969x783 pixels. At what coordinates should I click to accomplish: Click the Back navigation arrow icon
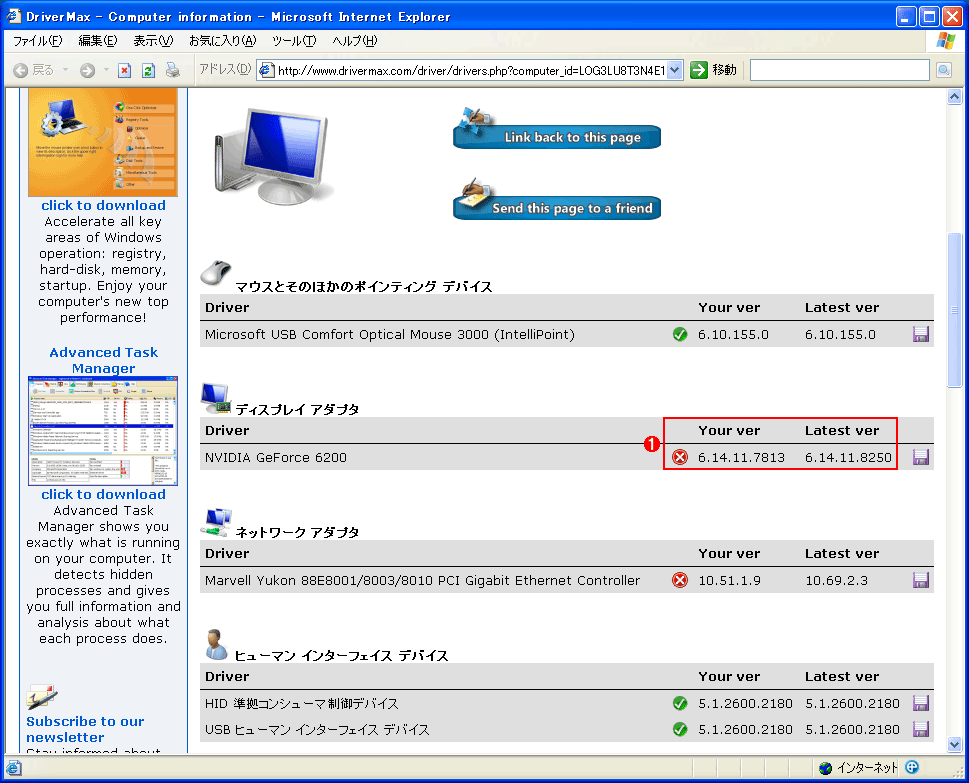pos(21,70)
